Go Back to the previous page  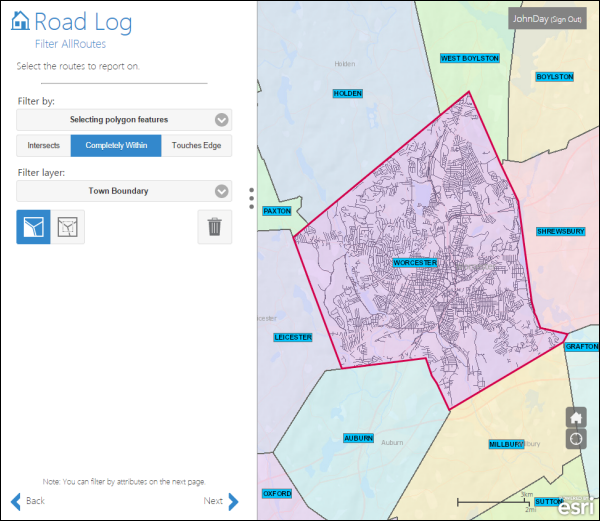(35, 501)
